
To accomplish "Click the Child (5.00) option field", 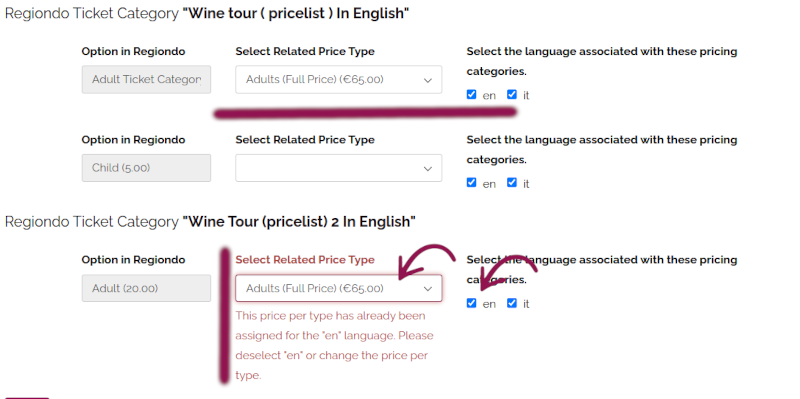I will coord(146,168).
